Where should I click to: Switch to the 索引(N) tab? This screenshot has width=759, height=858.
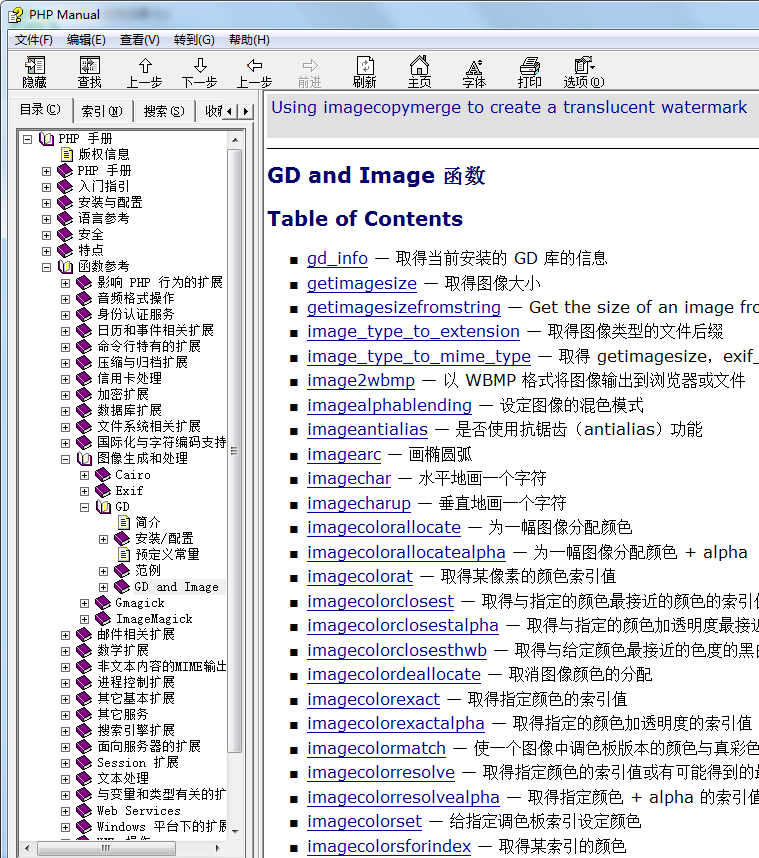tap(102, 111)
